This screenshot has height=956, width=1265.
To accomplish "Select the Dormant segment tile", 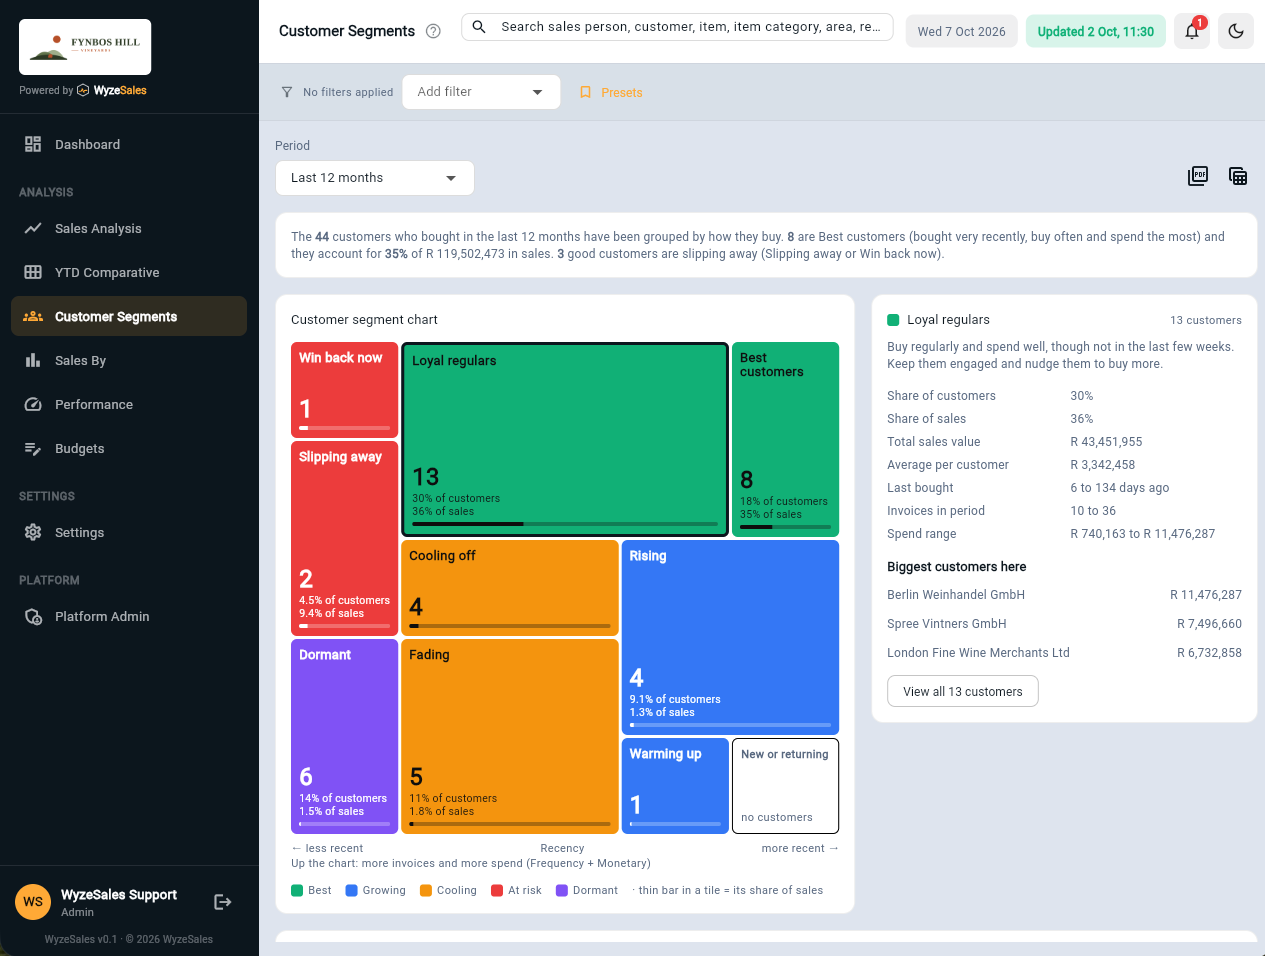I will 345,736.
